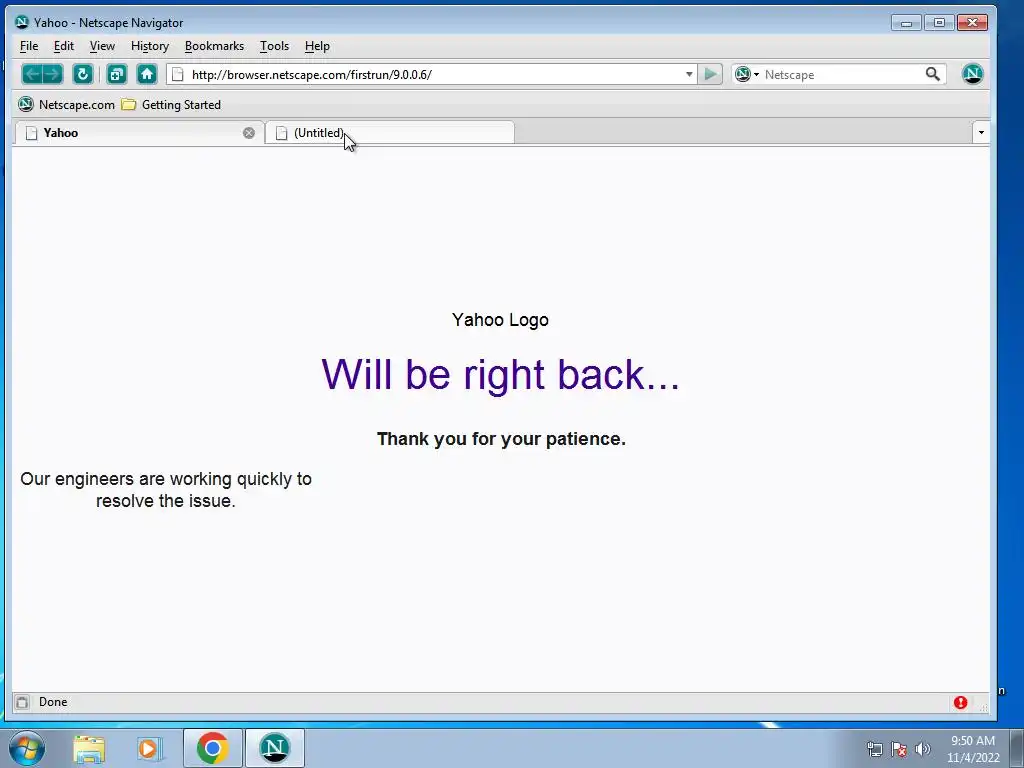Open the Help menu

coord(317,46)
